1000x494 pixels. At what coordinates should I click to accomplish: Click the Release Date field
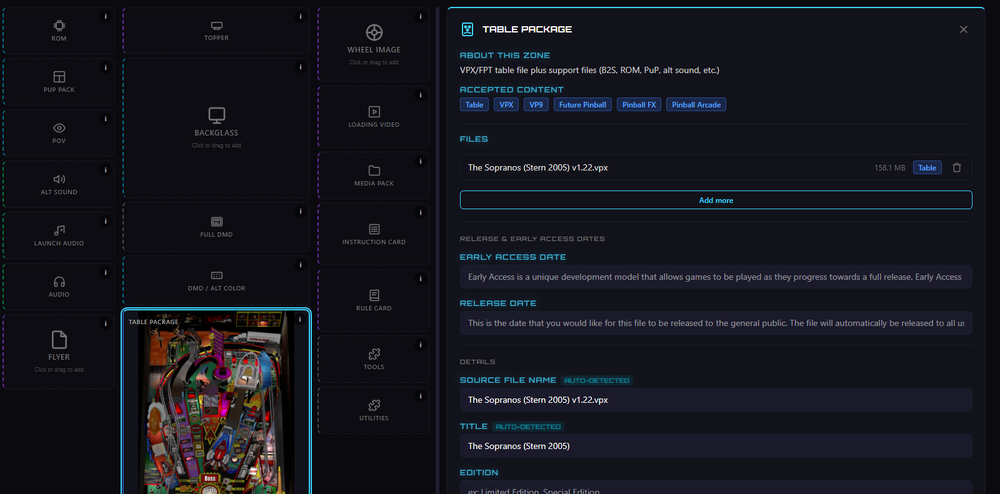coord(716,323)
